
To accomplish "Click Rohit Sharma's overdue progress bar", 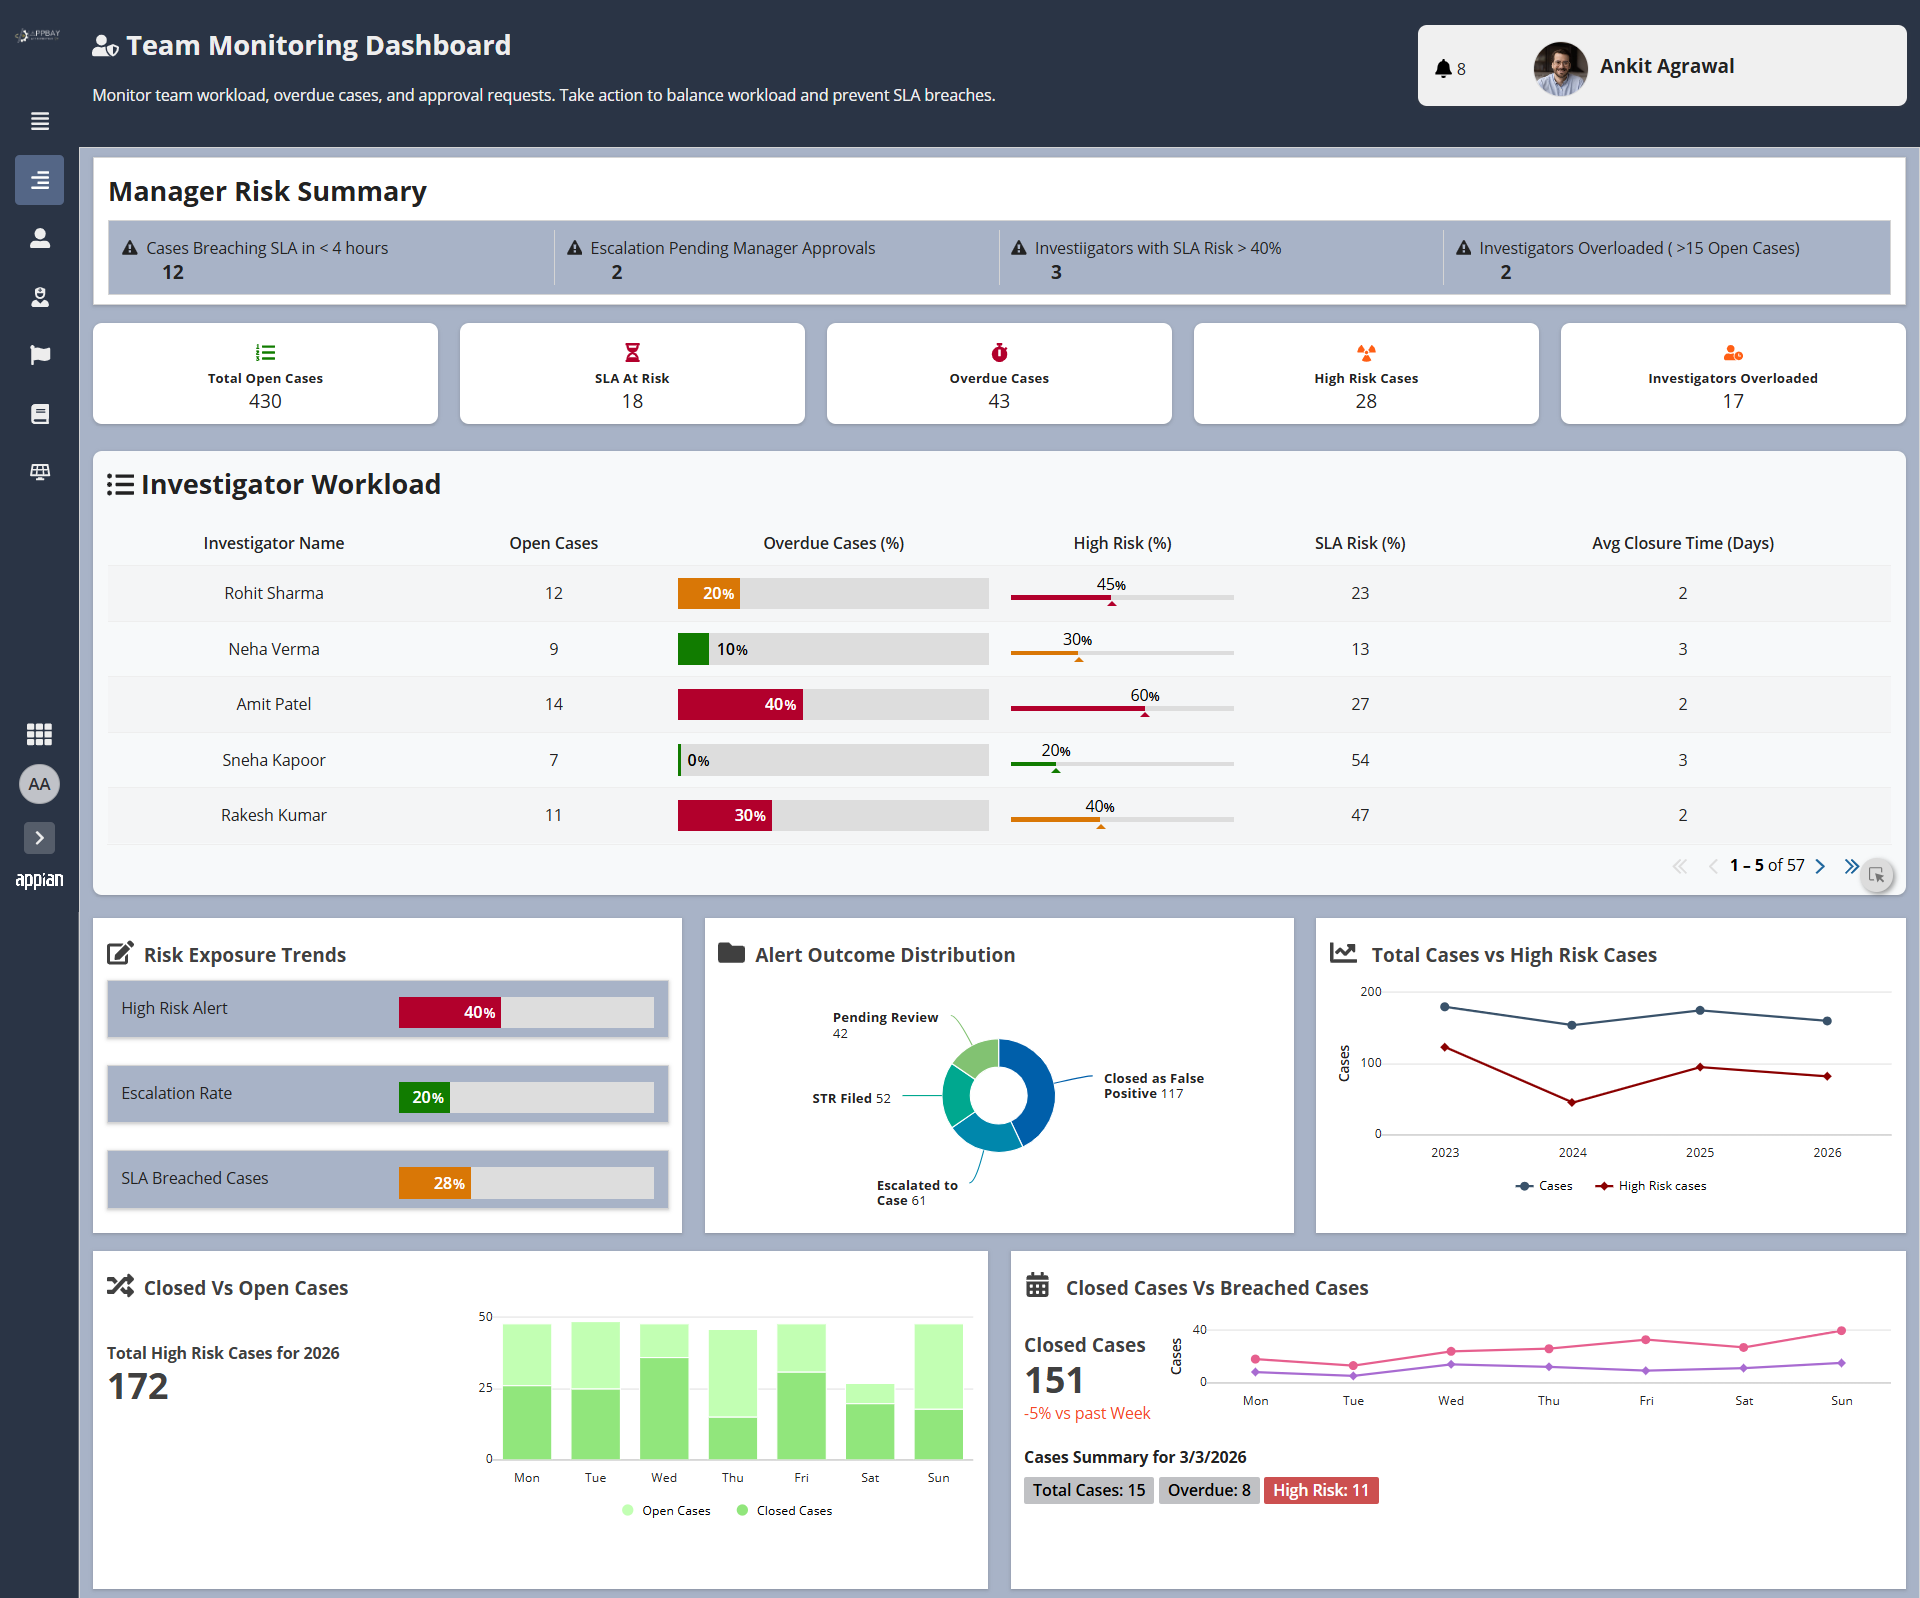I will tap(832, 593).
